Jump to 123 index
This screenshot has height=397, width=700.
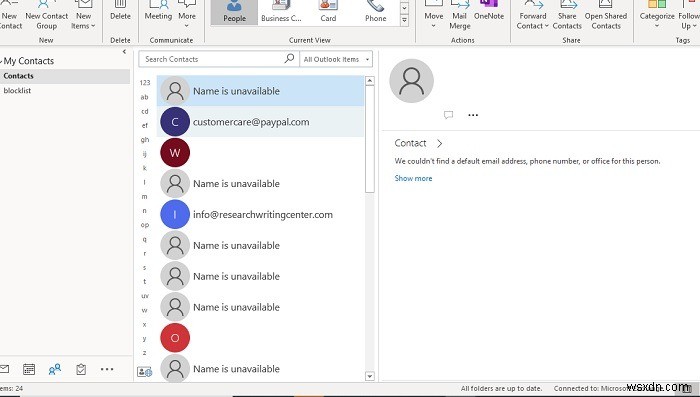point(145,83)
